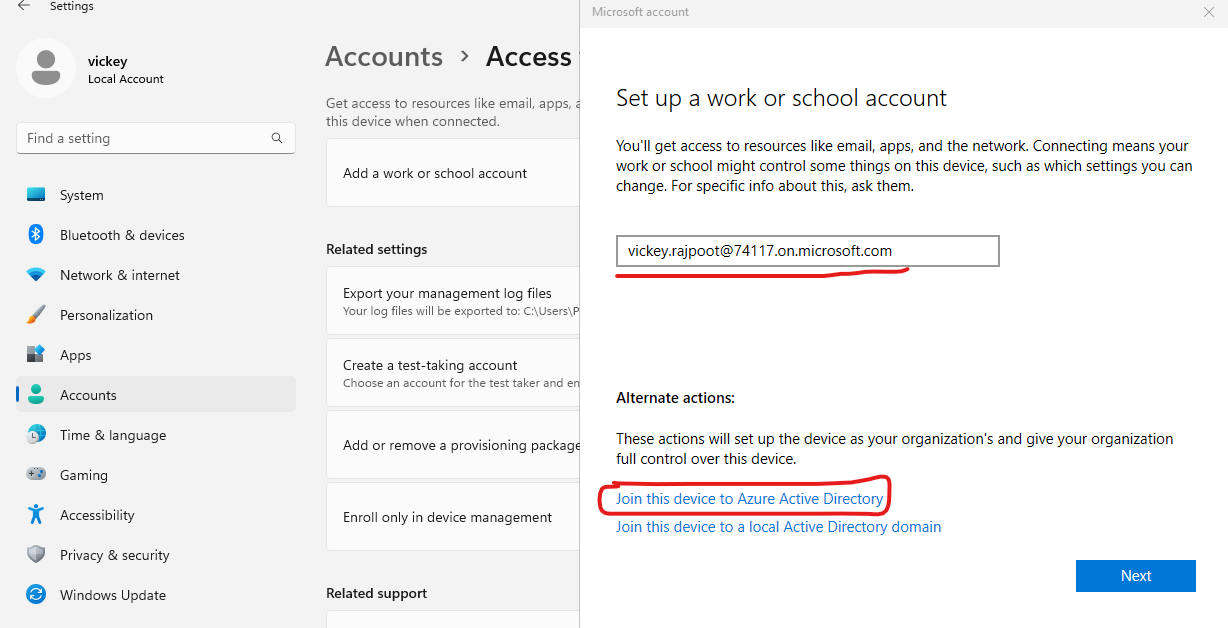Click the back arrow in Settings

tap(24, 6)
